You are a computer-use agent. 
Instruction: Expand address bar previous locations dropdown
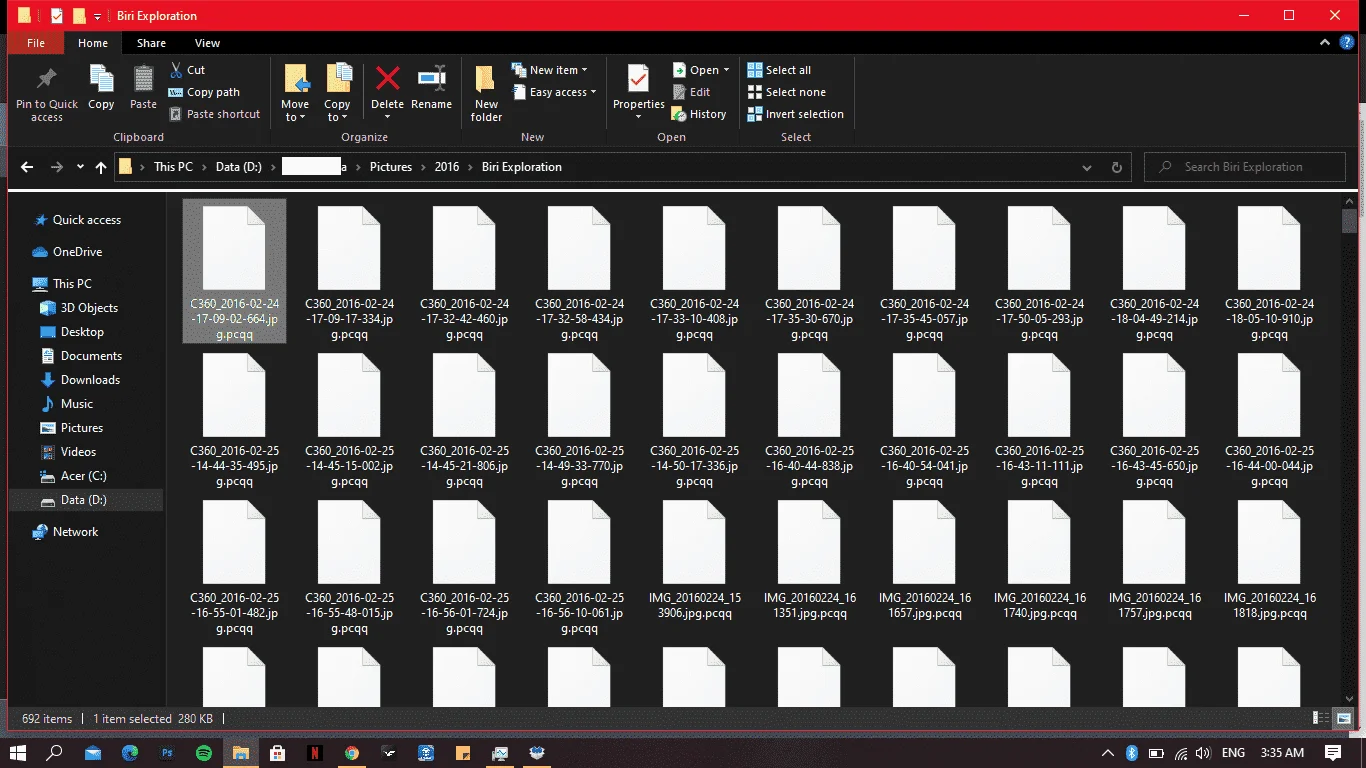click(1087, 167)
